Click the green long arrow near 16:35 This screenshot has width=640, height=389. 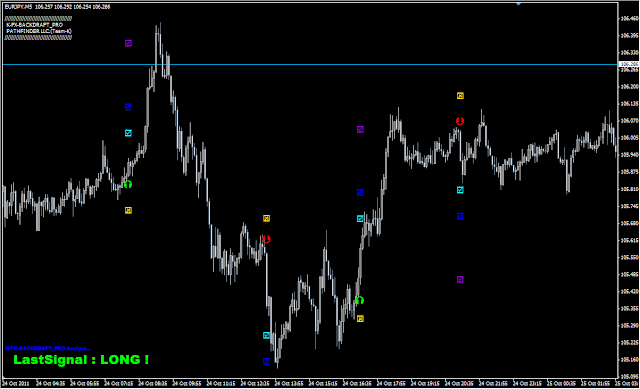coord(360,300)
